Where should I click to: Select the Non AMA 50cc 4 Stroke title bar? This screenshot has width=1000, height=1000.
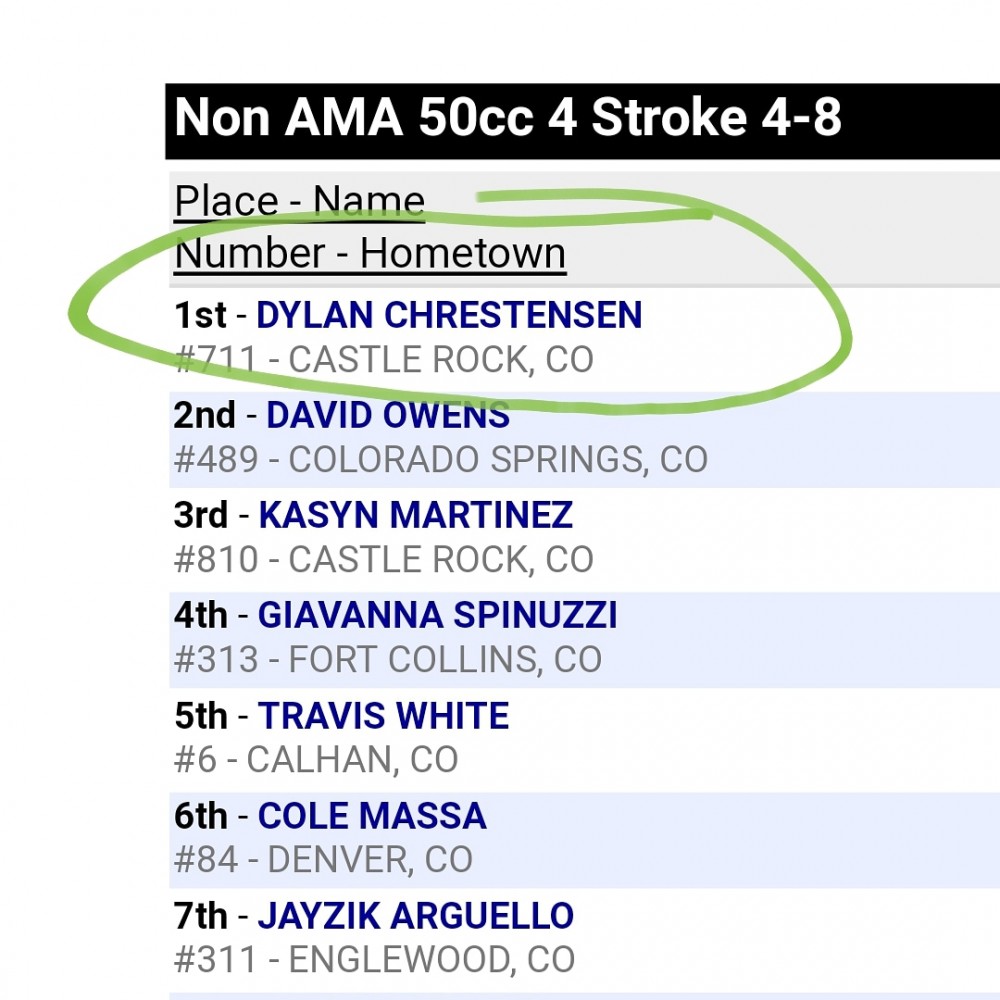tap(582, 121)
